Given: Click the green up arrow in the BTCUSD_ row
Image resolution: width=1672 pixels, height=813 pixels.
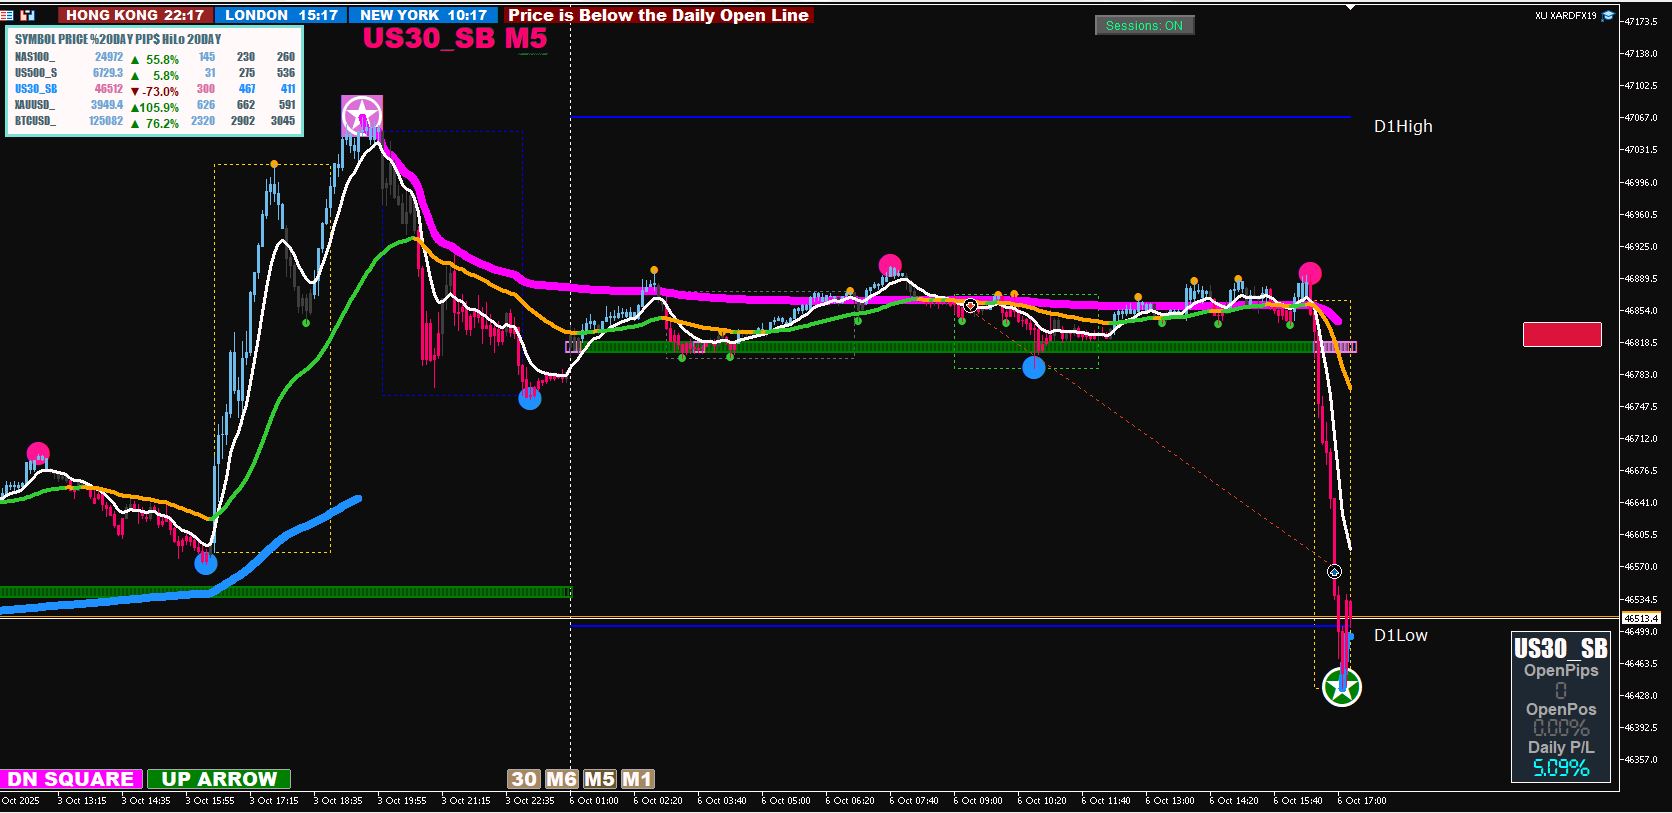Looking at the screenshot, I should tap(135, 123).
